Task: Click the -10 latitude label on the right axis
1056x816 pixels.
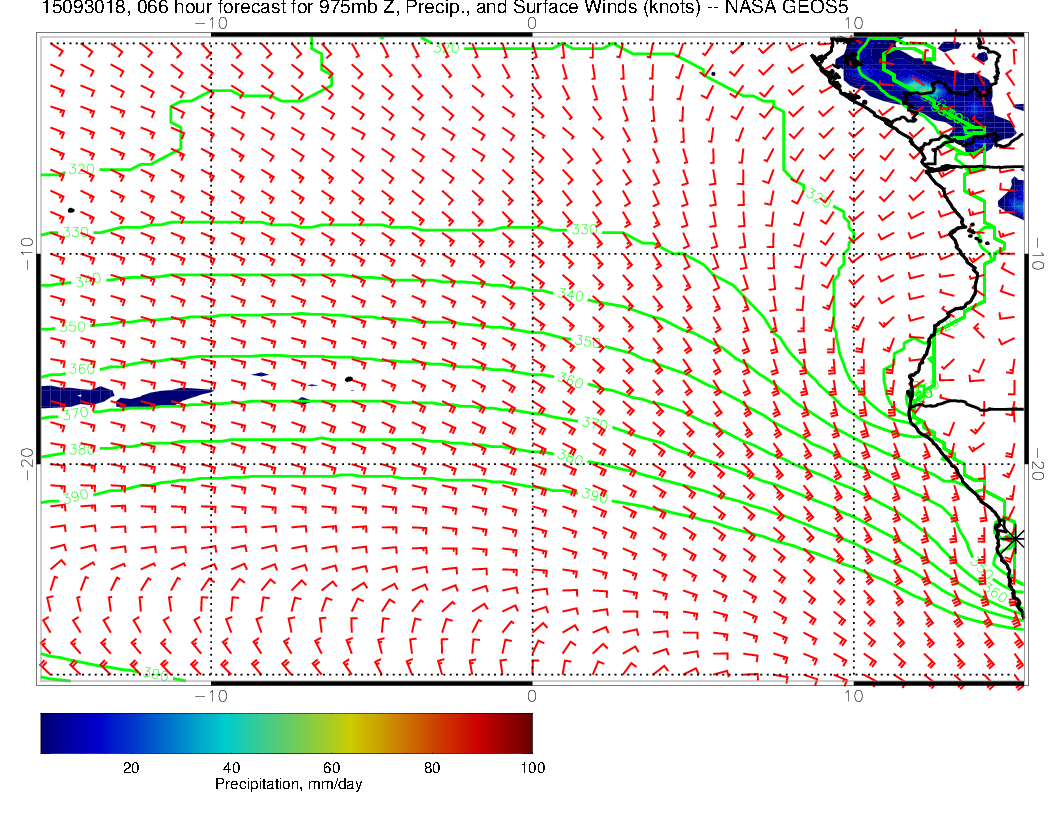Action: (1039, 251)
